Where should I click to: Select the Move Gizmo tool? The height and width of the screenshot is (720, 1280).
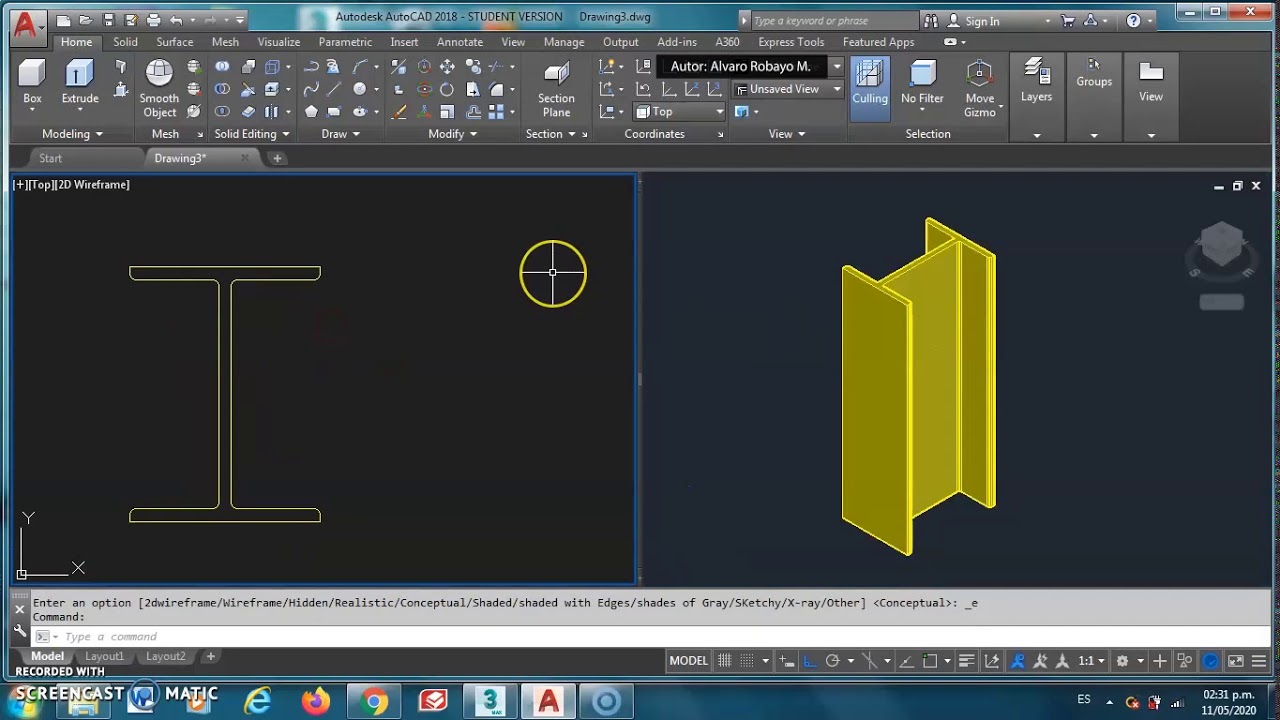coord(980,89)
